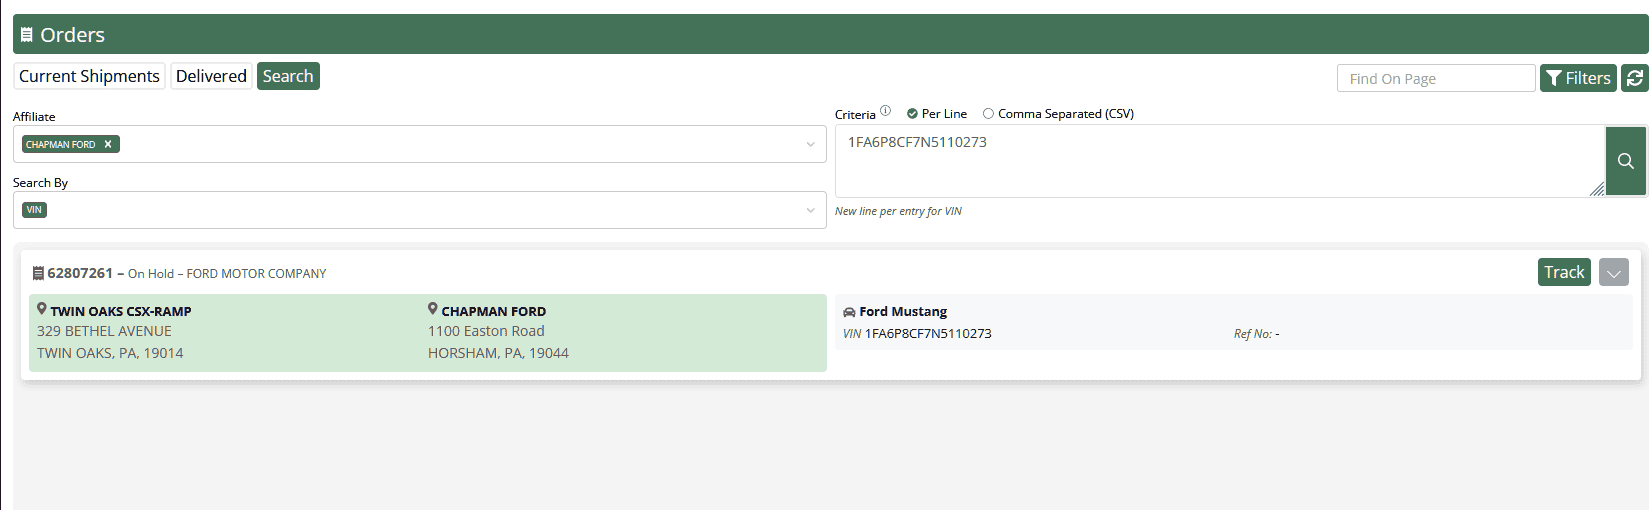Track order 62807261

[1564, 272]
